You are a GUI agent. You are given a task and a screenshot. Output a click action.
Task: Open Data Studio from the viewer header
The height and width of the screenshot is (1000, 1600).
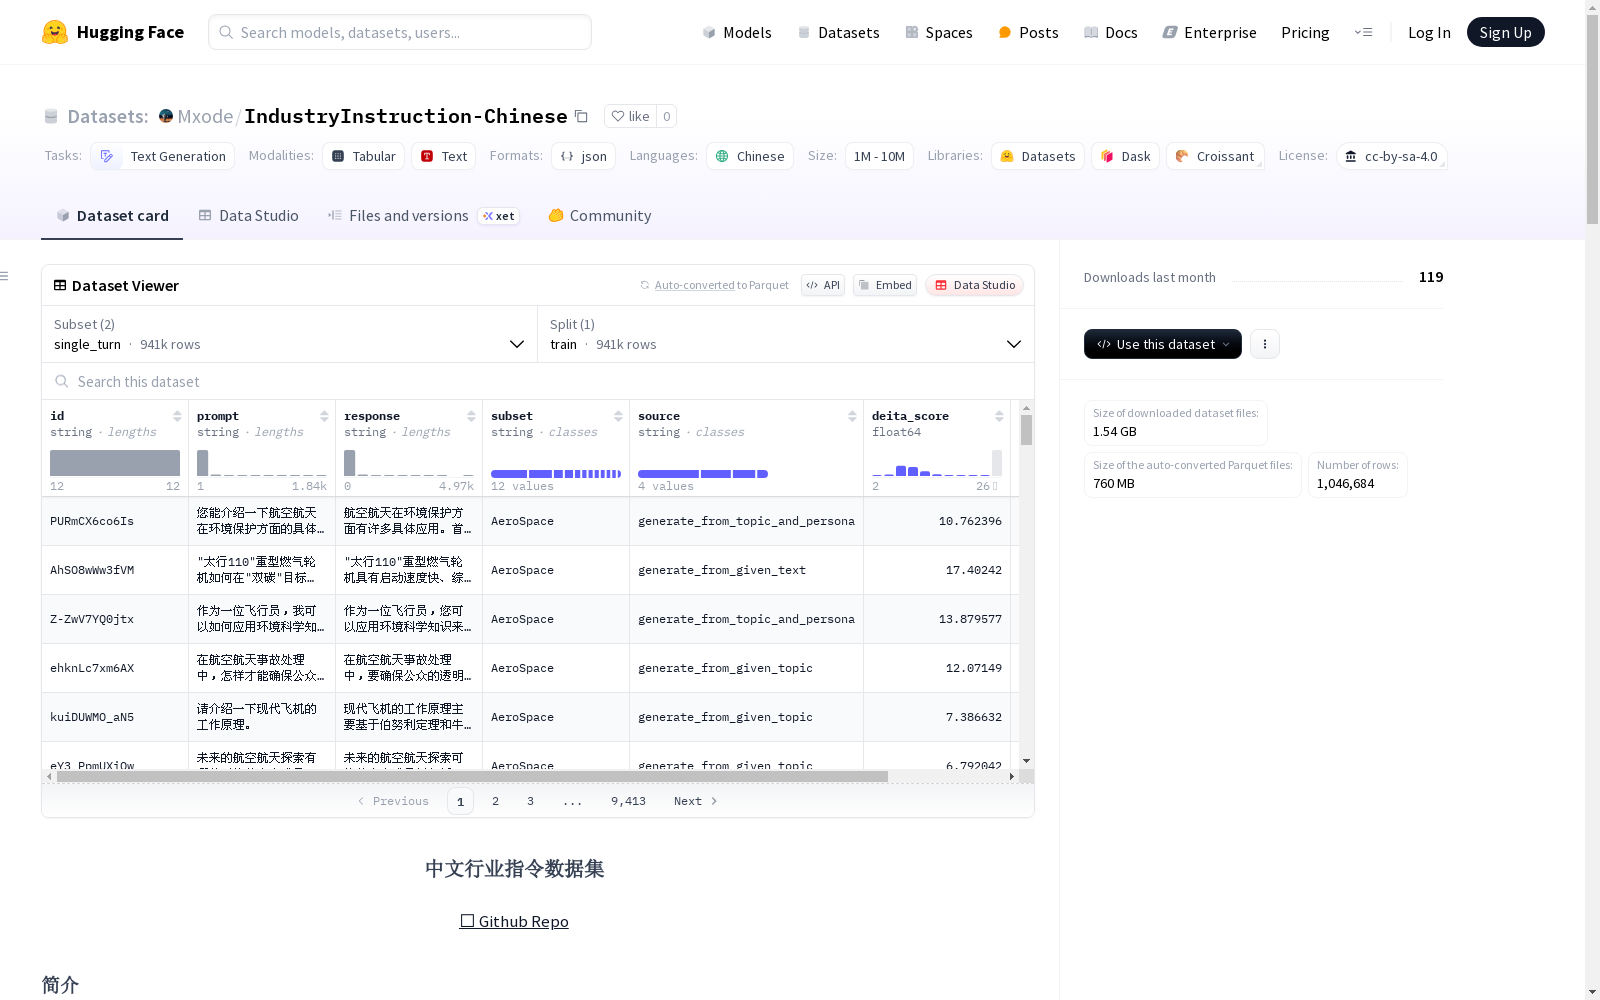[974, 285]
